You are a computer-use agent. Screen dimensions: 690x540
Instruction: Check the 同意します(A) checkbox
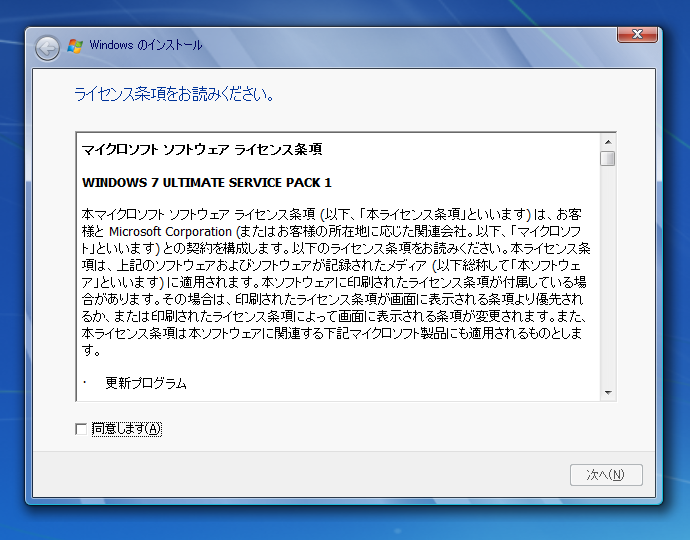tap(81, 429)
